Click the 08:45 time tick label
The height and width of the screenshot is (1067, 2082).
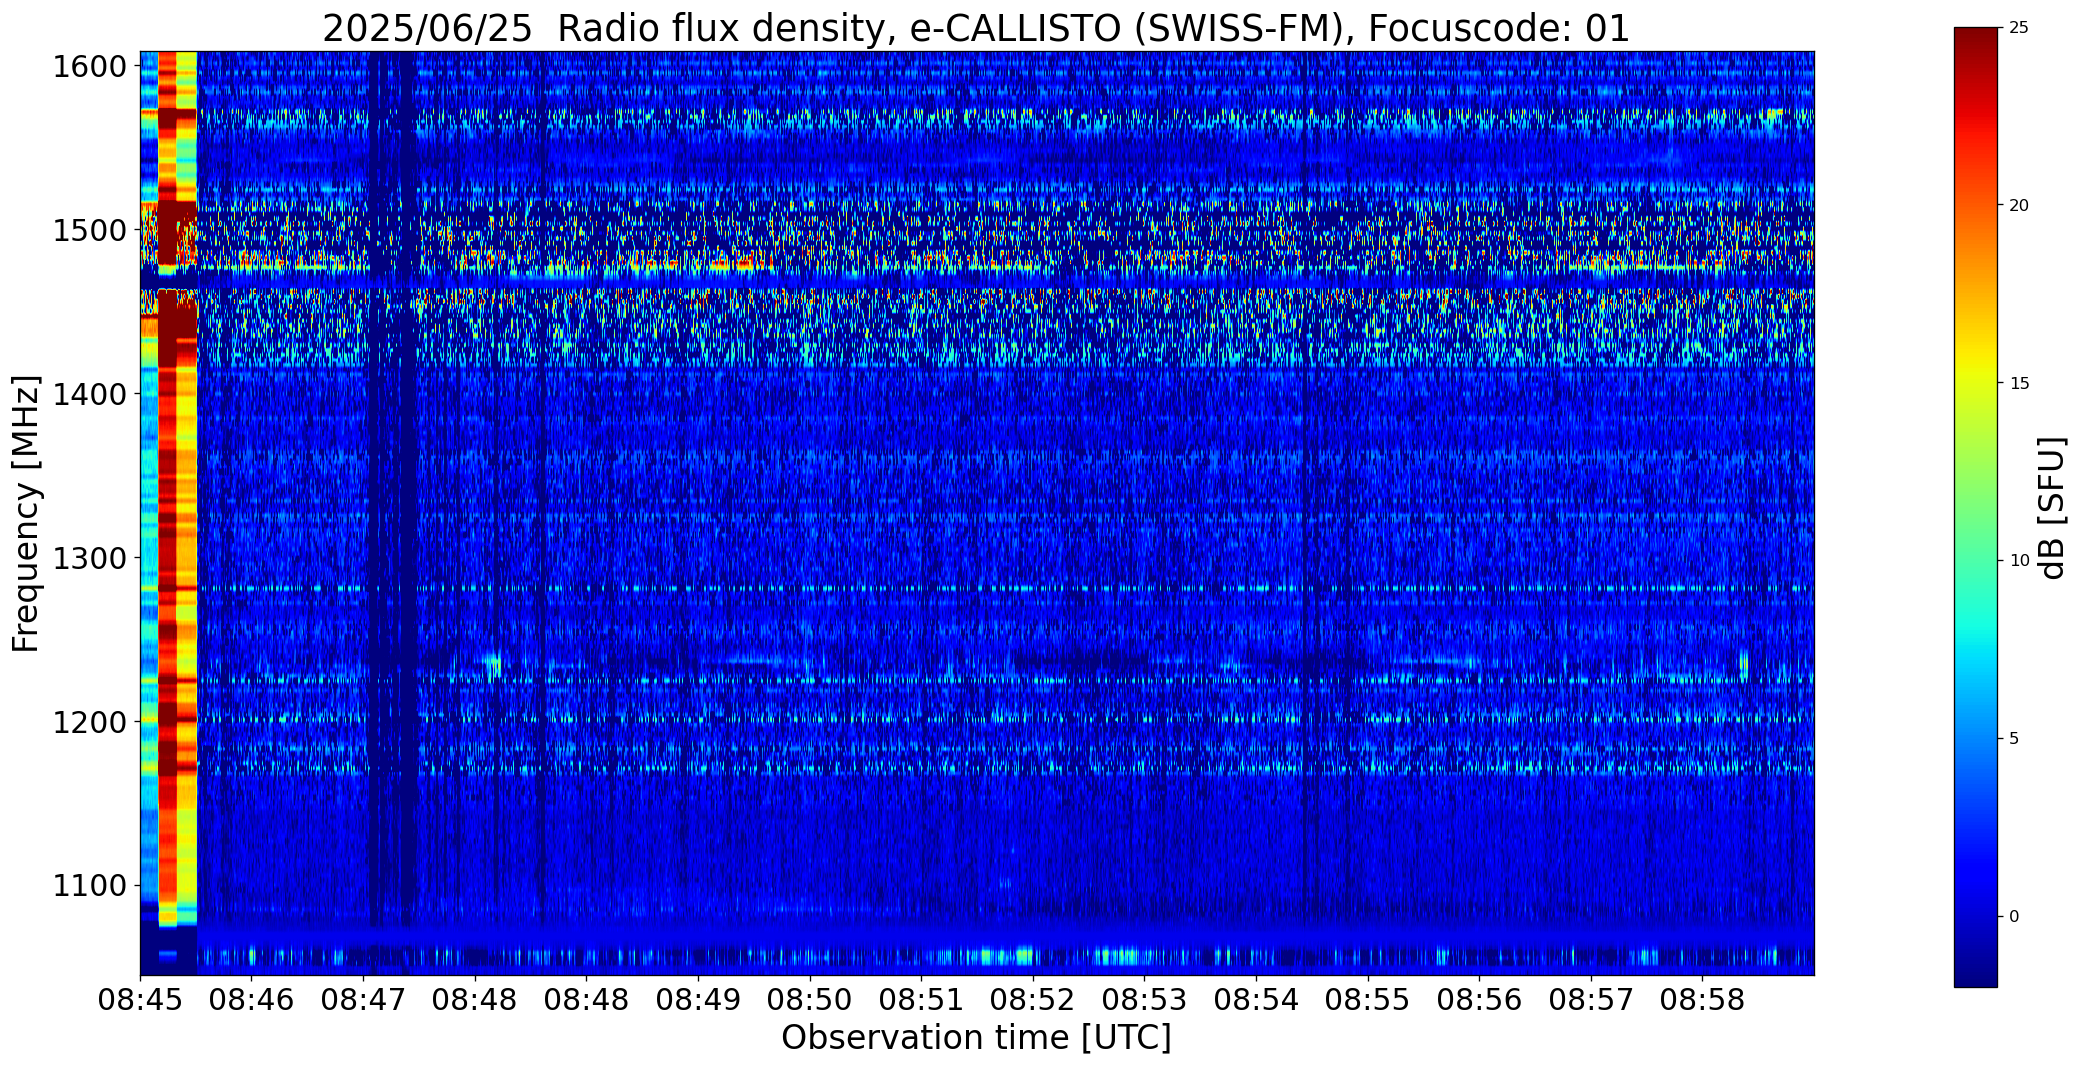pos(140,1000)
